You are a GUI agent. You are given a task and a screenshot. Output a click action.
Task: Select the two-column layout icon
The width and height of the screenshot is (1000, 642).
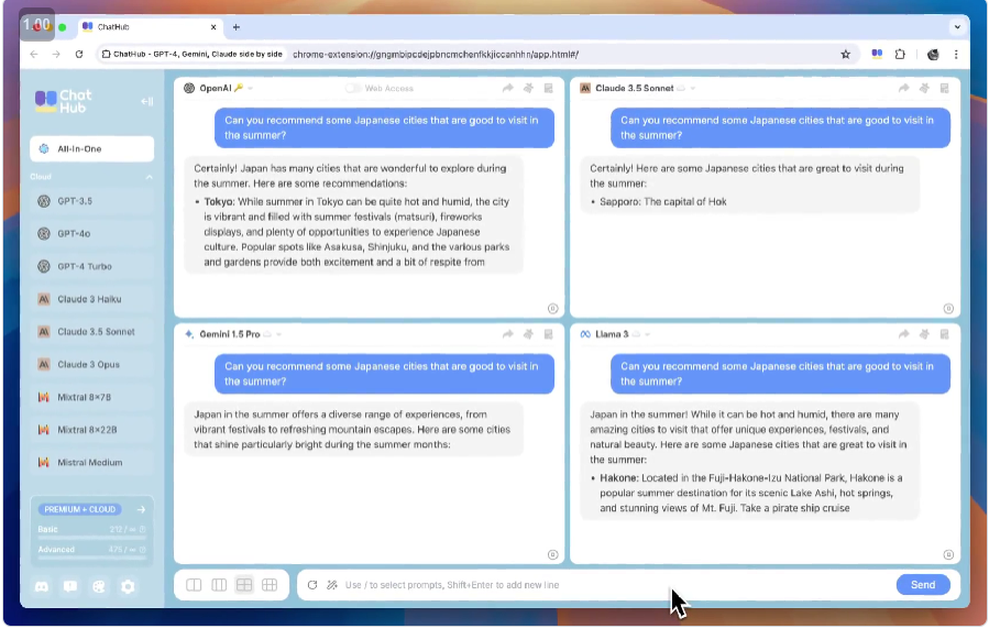(x=193, y=585)
